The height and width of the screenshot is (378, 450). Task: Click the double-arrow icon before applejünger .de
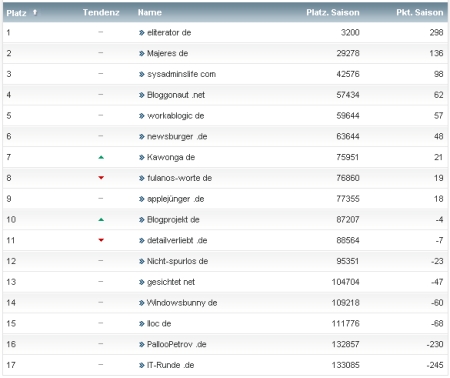pyautogui.click(x=142, y=199)
